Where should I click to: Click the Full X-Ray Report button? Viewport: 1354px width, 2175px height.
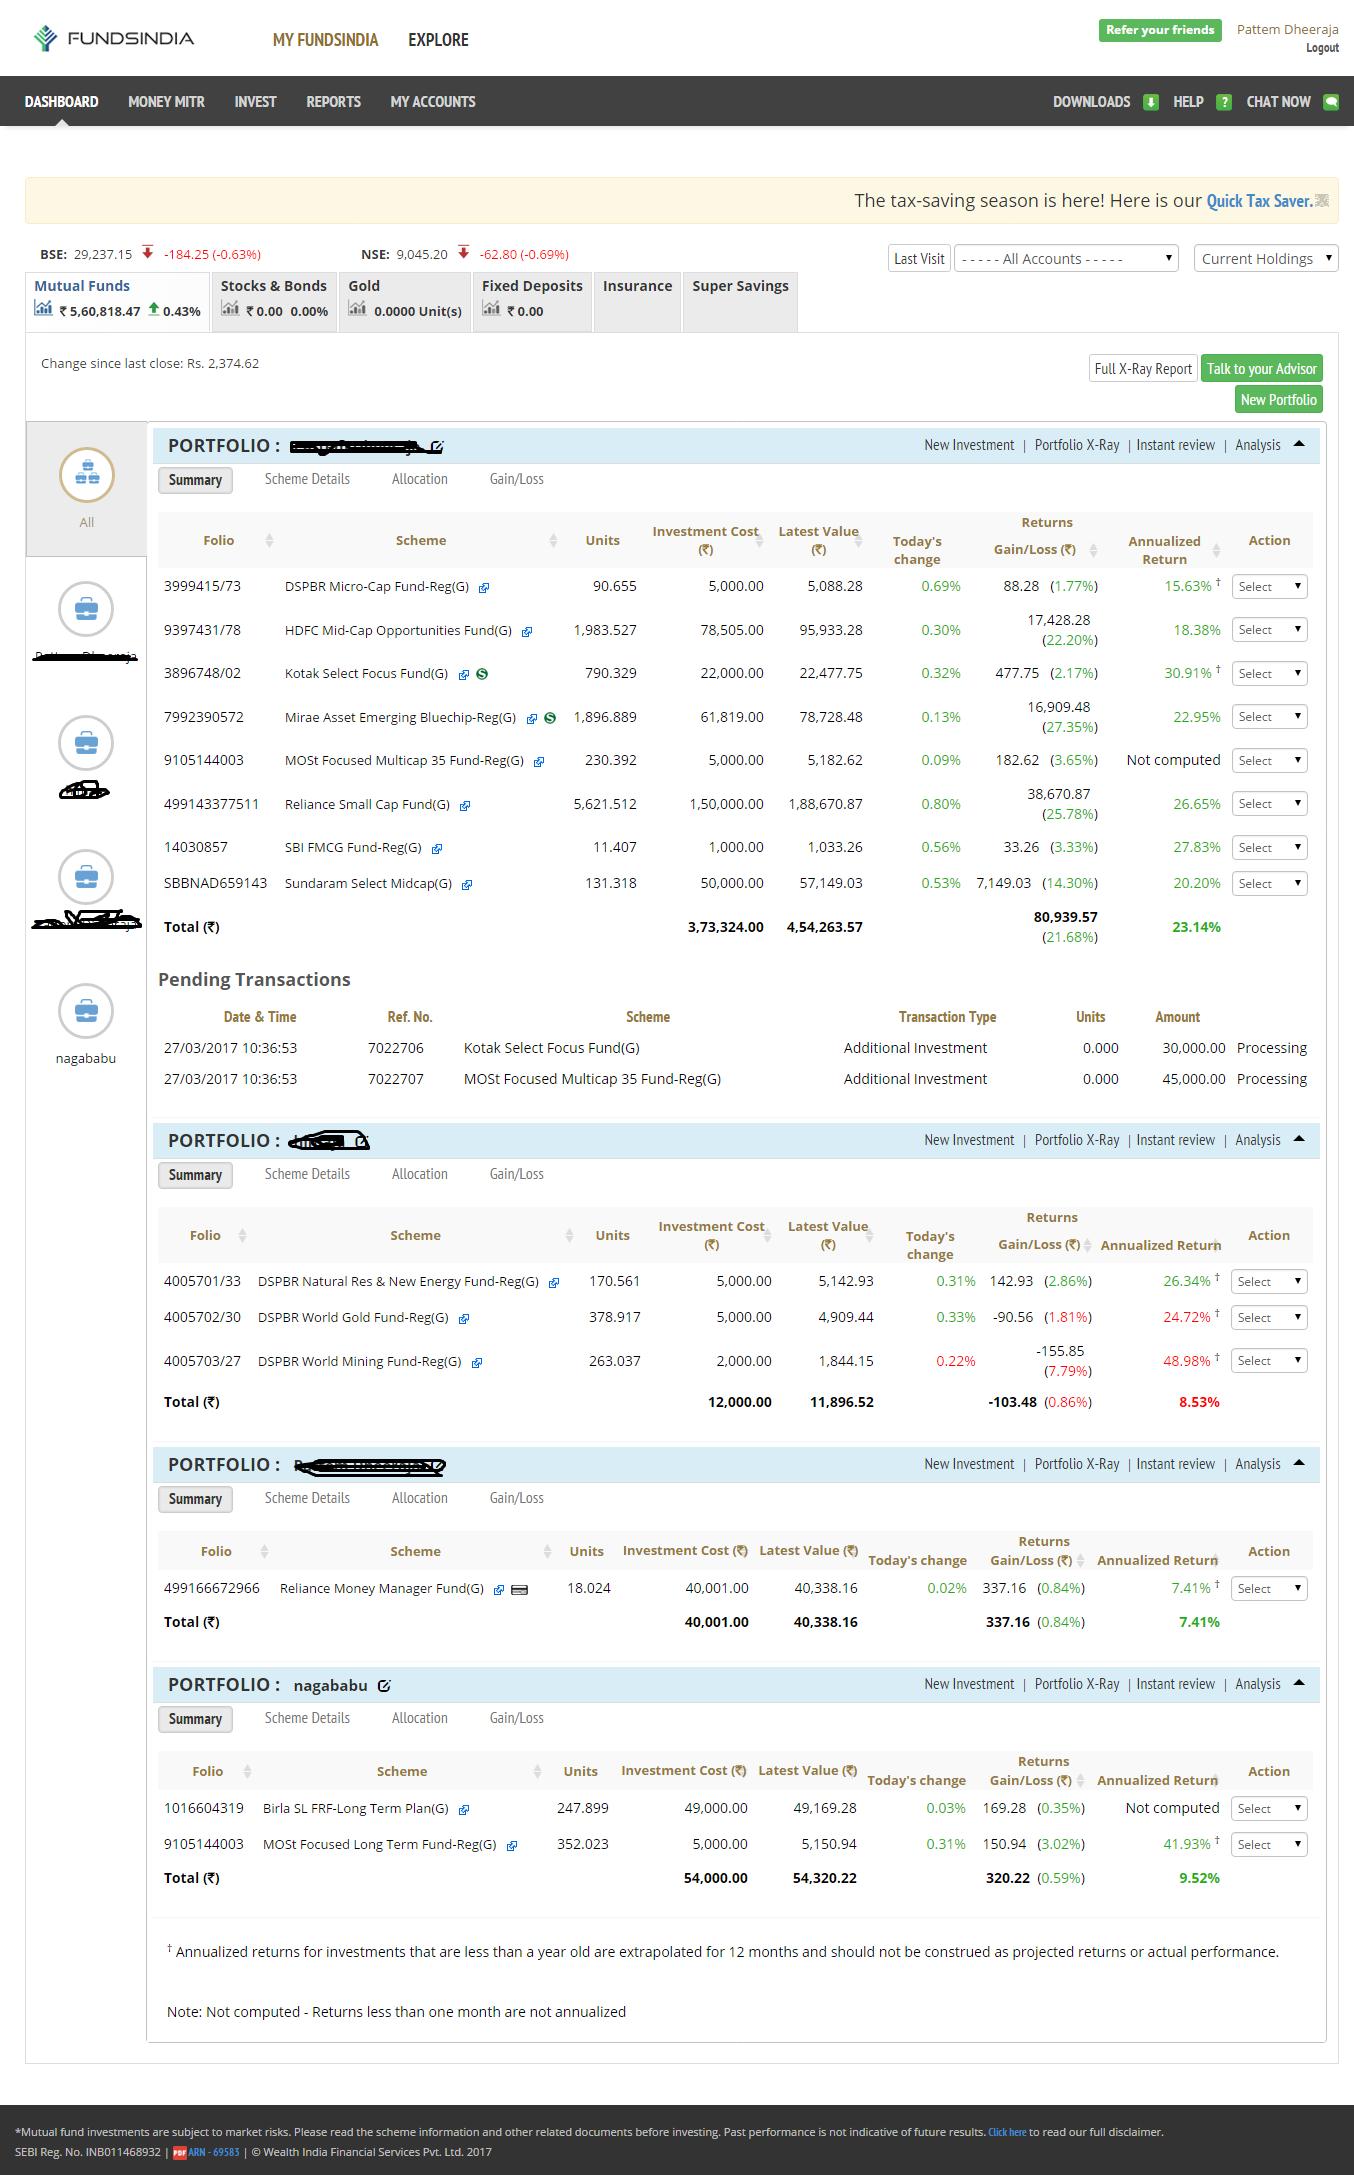click(x=1142, y=369)
